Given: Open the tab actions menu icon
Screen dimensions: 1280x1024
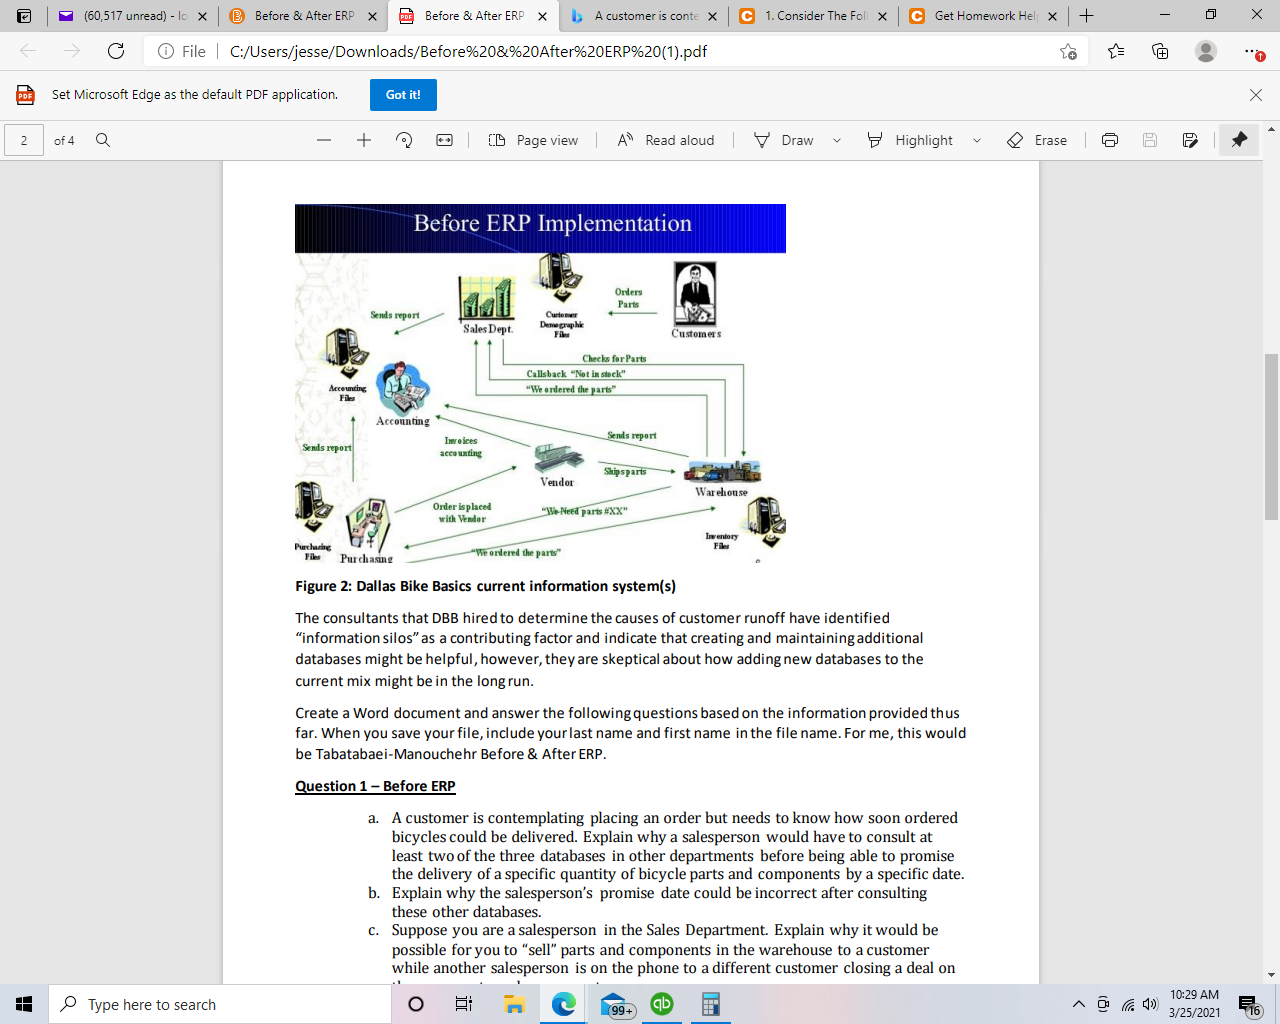Looking at the screenshot, I should (x=24, y=16).
